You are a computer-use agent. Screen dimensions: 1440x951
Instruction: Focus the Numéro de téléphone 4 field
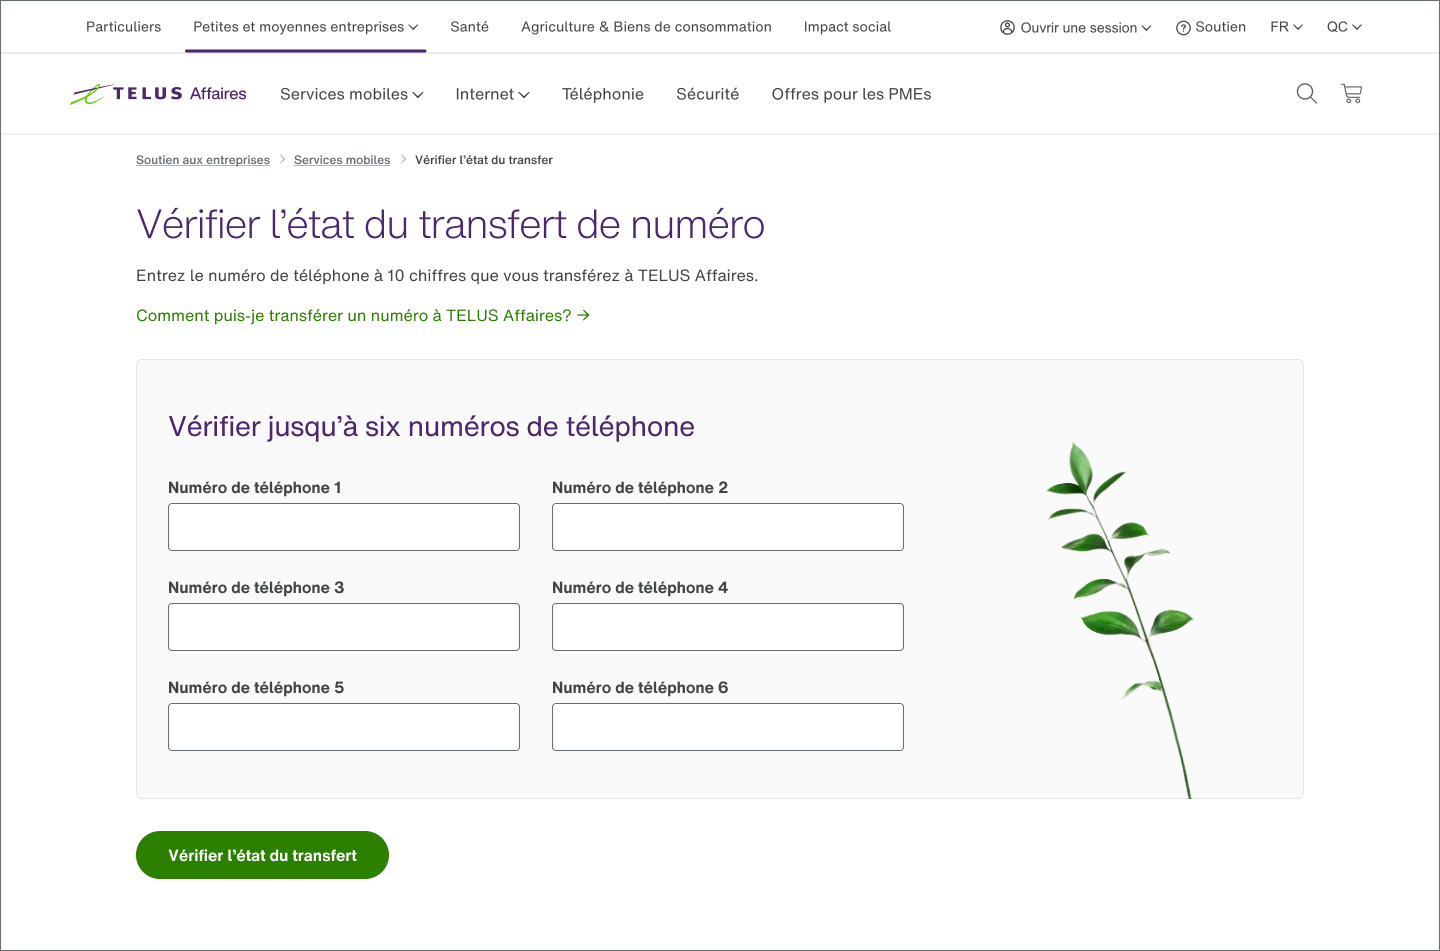(728, 627)
